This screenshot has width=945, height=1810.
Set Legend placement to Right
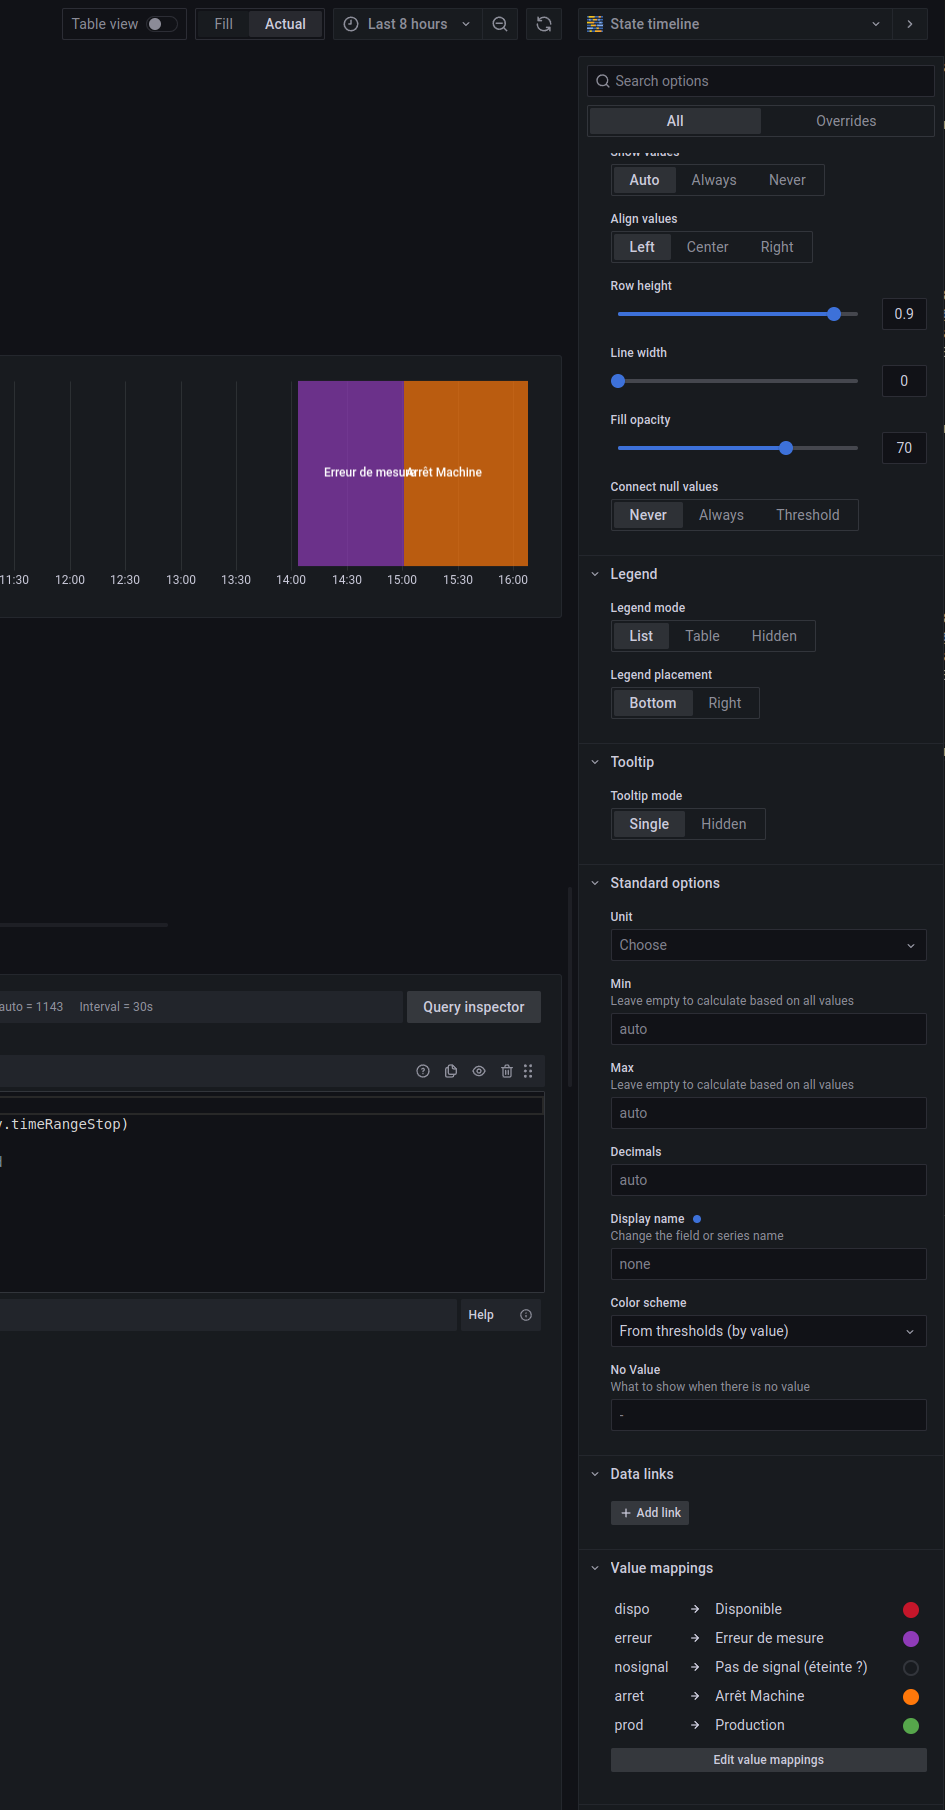click(x=725, y=703)
